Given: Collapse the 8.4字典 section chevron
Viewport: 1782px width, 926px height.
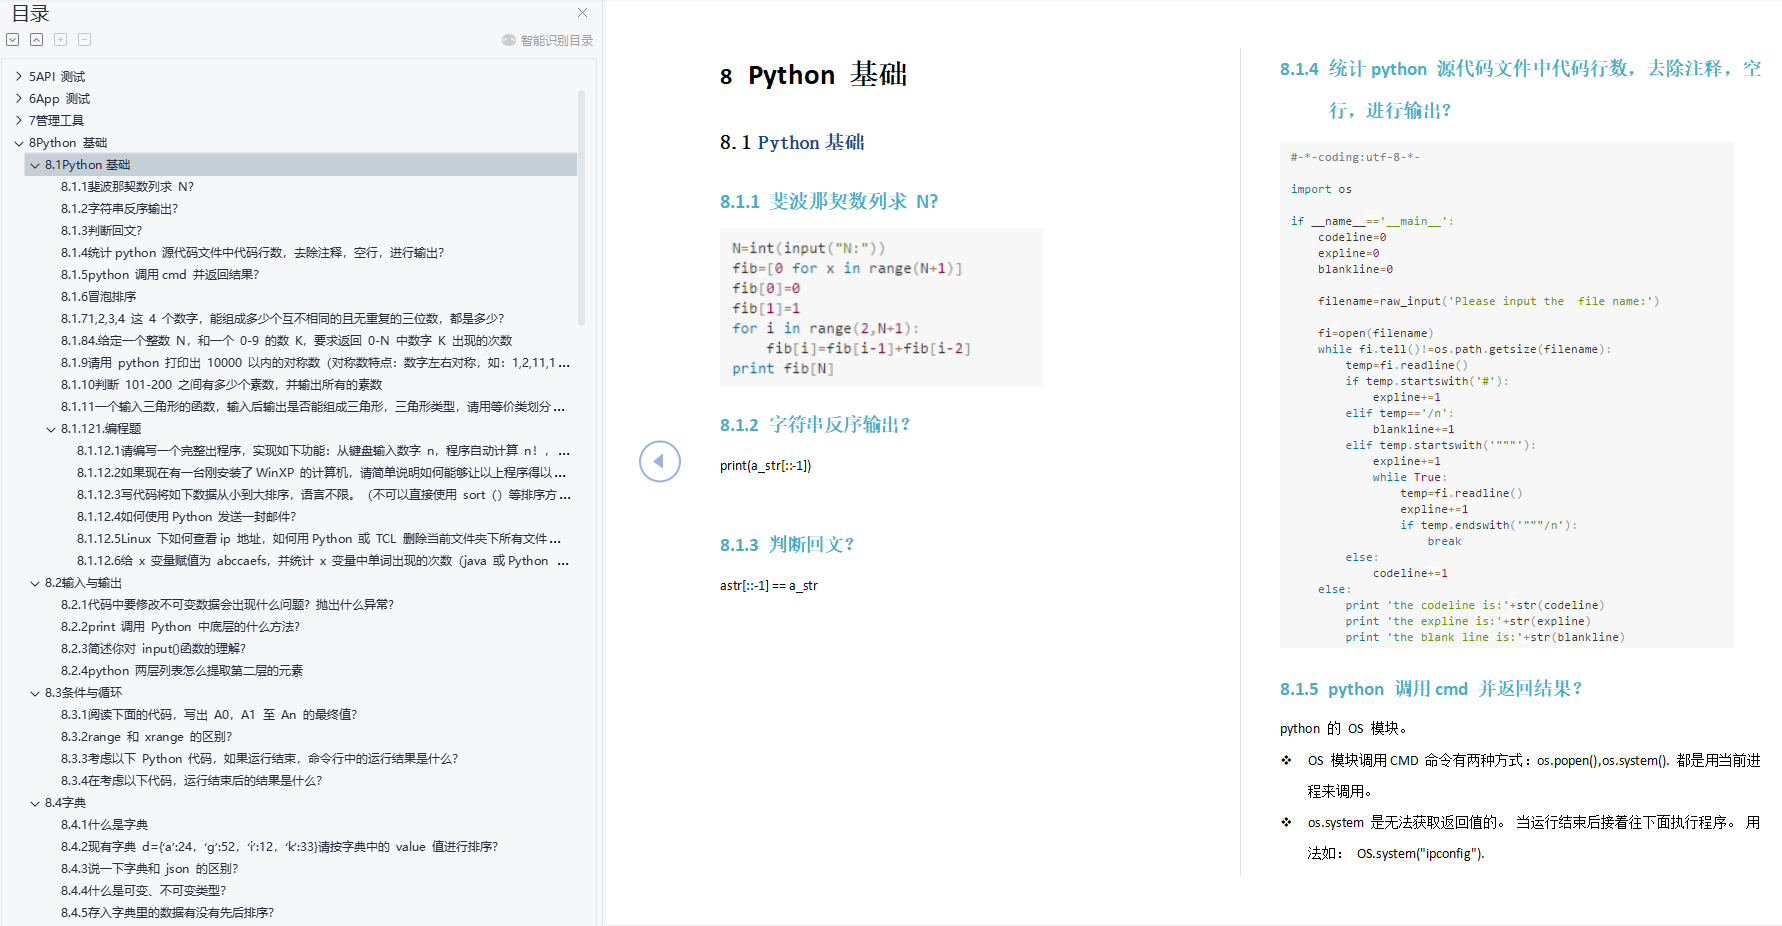Looking at the screenshot, I should click(x=35, y=803).
